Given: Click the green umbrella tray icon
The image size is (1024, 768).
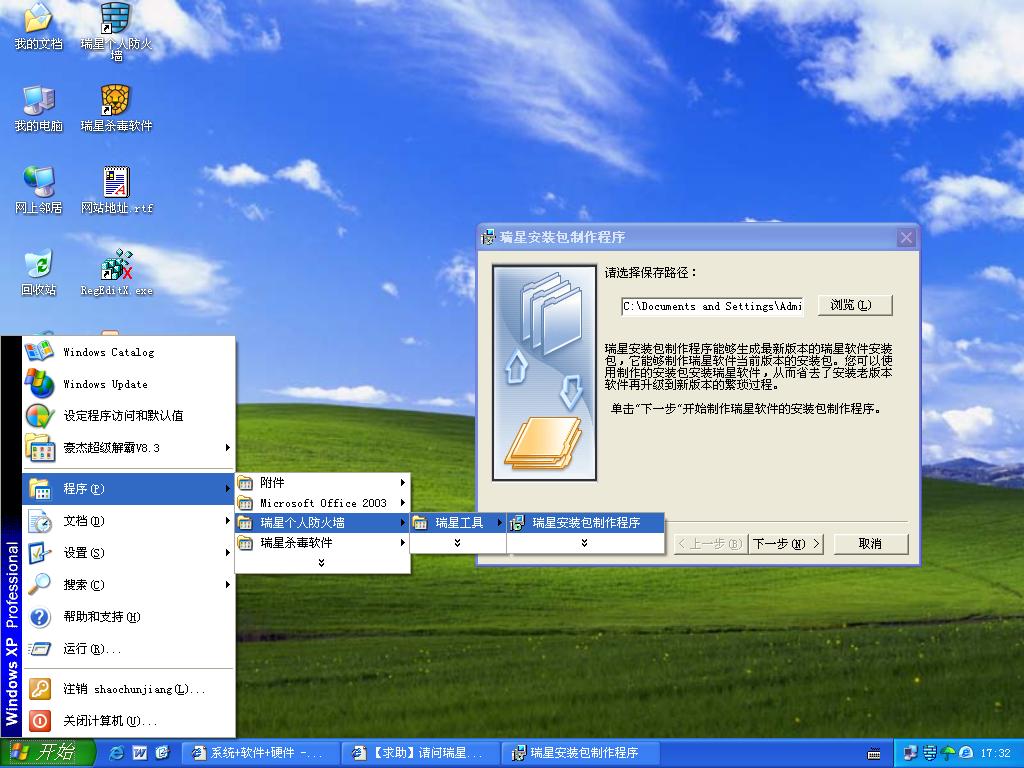Looking at the screenshot, I should click(948, 753).
